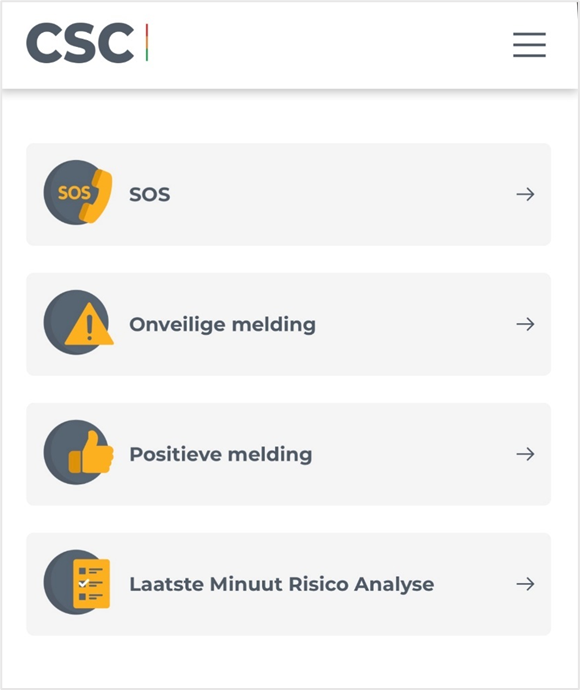This screenshot has height=690, width=580.
Task: Open Laatste Minuut Risico Analyse text
Action: [x=282, y=584]
